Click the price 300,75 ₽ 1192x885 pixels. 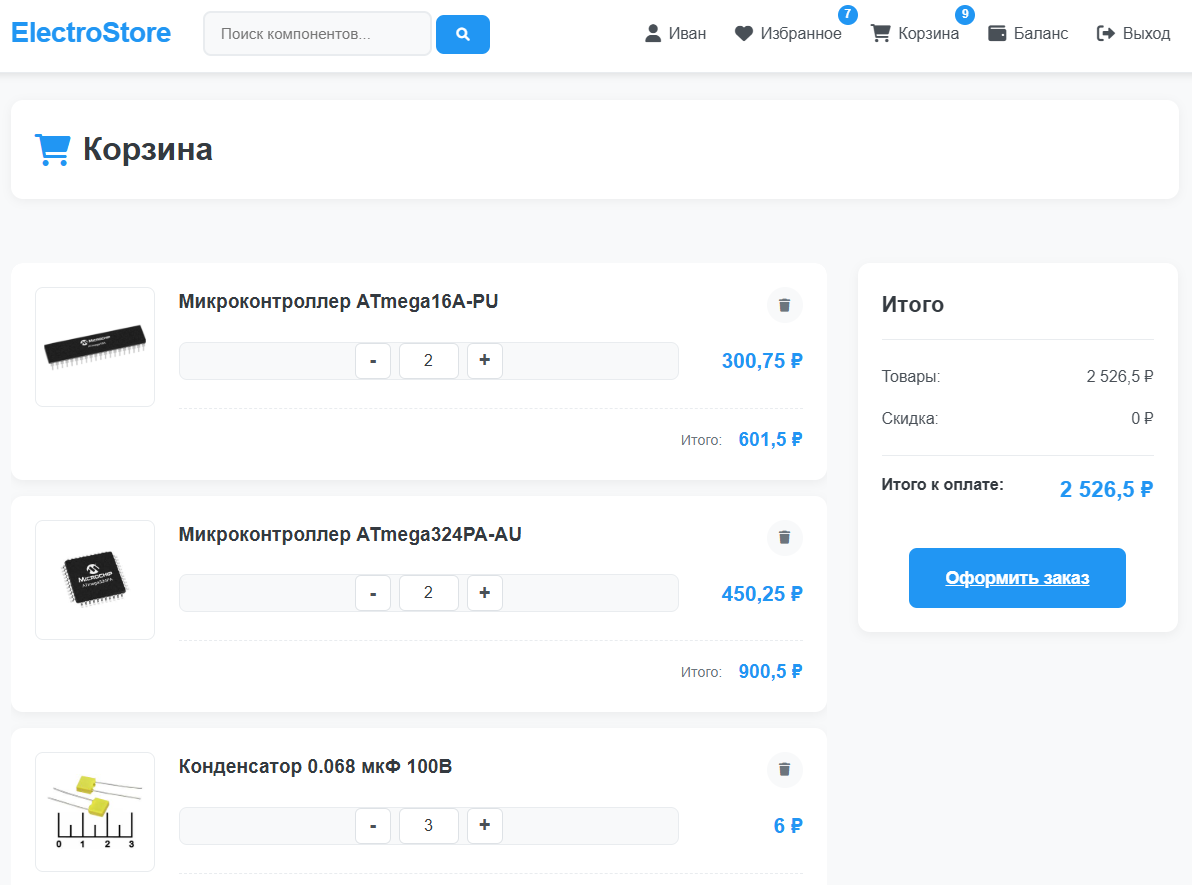click(762, 360)
